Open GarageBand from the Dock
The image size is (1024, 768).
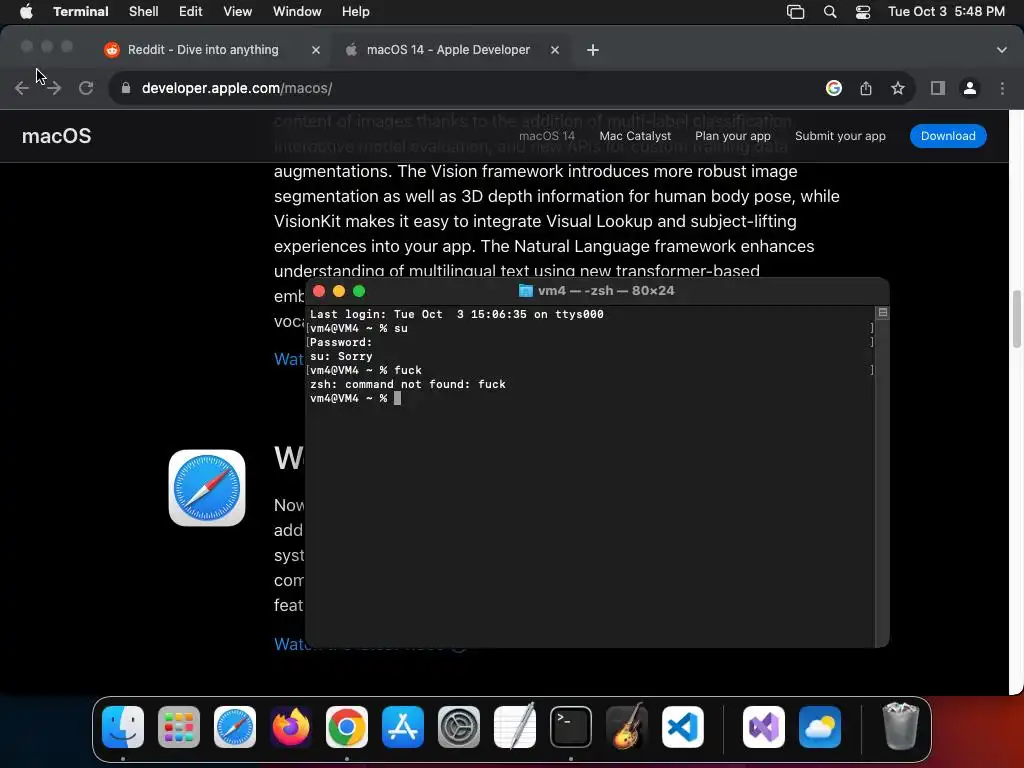click(627, 727)
